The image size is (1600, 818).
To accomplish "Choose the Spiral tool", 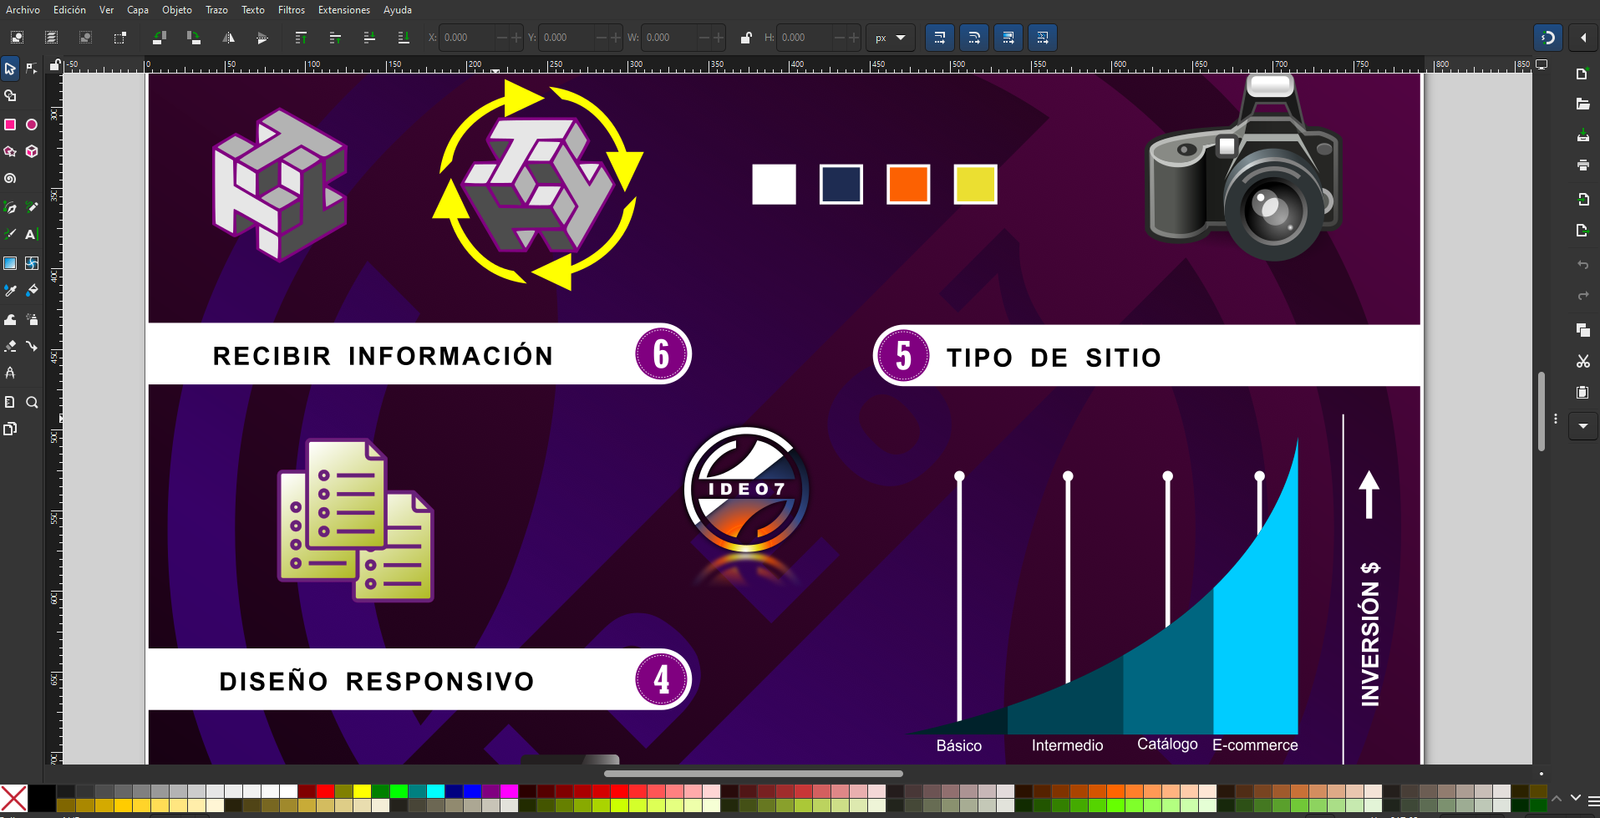I will (10, 179).
